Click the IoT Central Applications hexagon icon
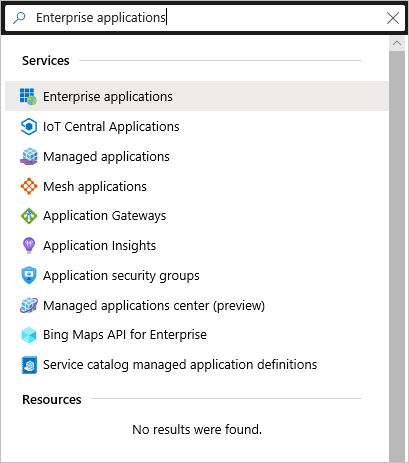 coord(29,127)
